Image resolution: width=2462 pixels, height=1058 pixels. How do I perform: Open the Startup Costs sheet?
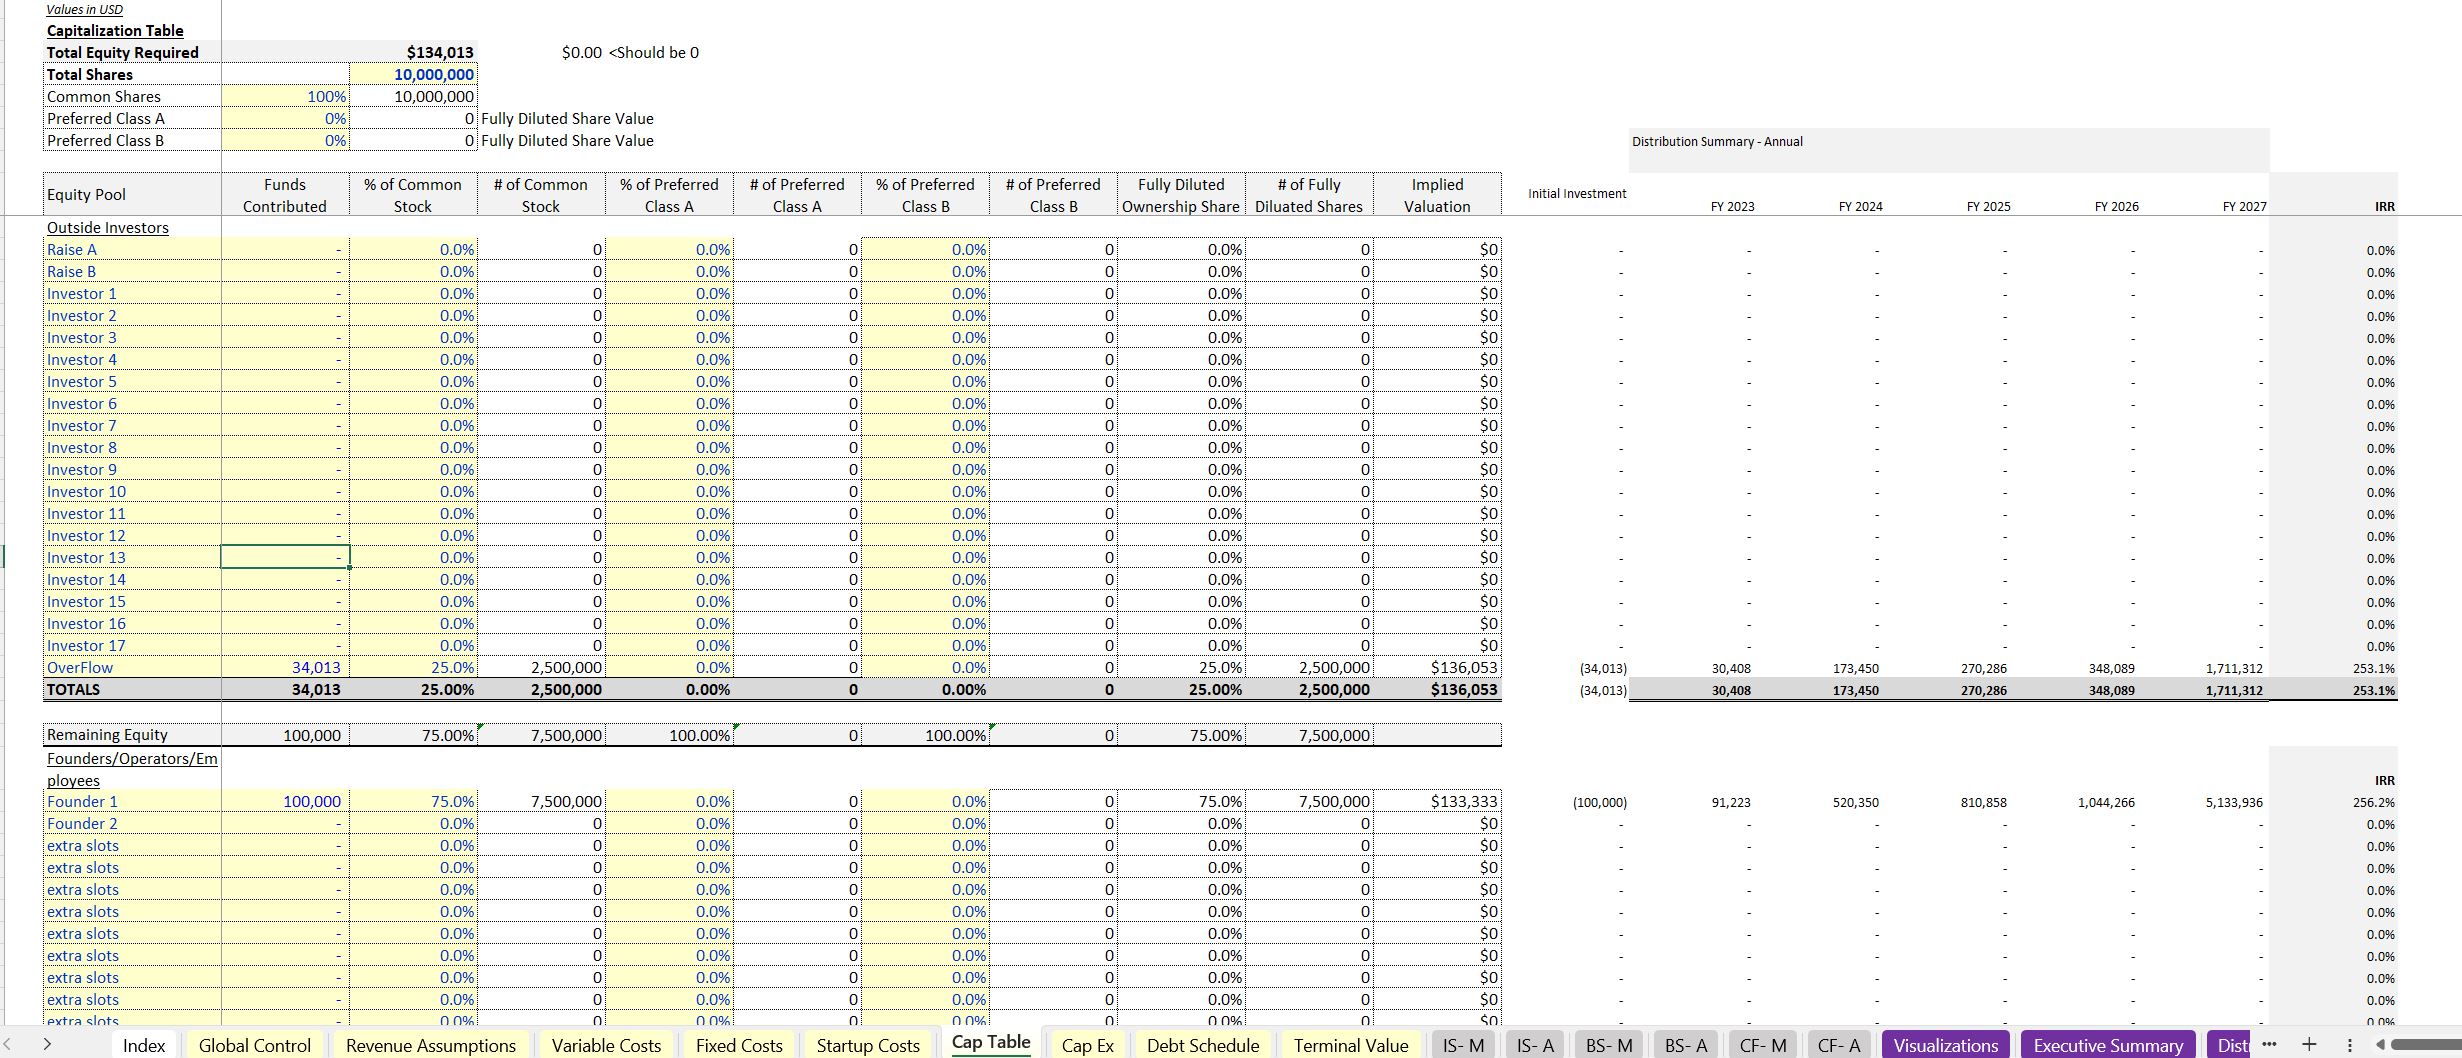[x=867, y=1045]
